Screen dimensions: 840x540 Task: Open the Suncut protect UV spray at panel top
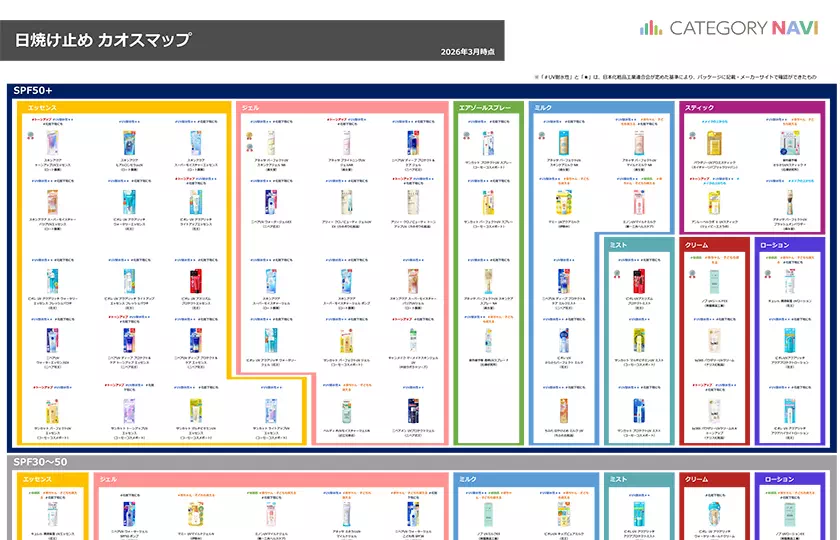(488, 144)
